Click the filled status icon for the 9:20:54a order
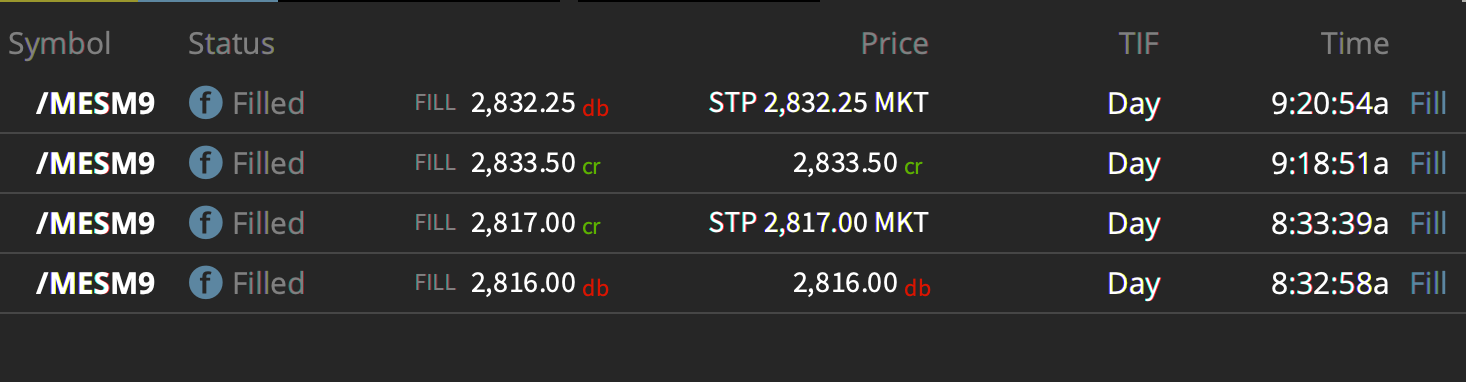Screen dimensions: 1466x382 205,103
